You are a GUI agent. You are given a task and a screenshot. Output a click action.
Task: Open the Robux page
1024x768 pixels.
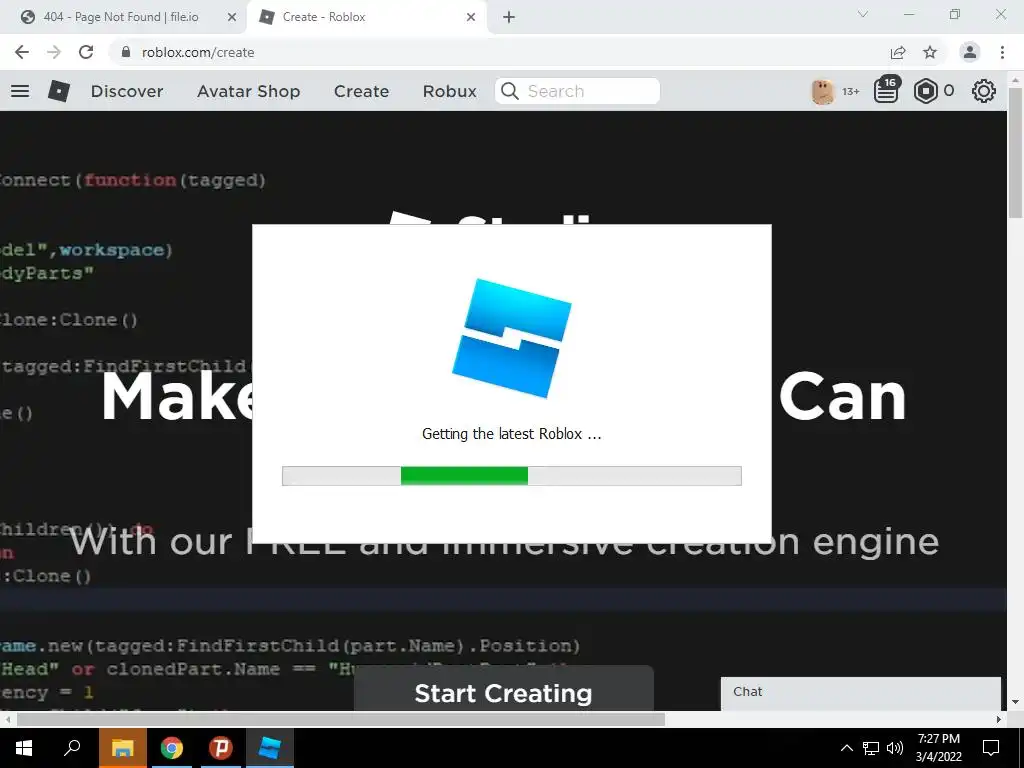point(449,91)
